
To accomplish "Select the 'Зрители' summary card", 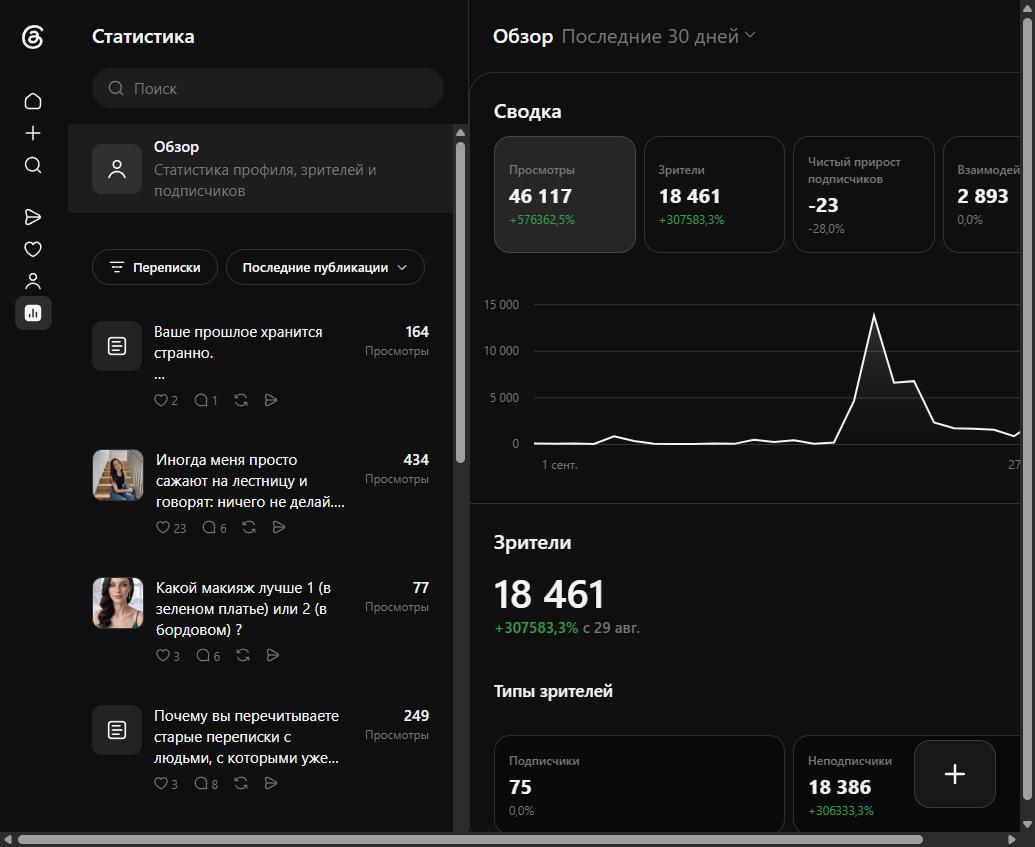I will [714, 194].
